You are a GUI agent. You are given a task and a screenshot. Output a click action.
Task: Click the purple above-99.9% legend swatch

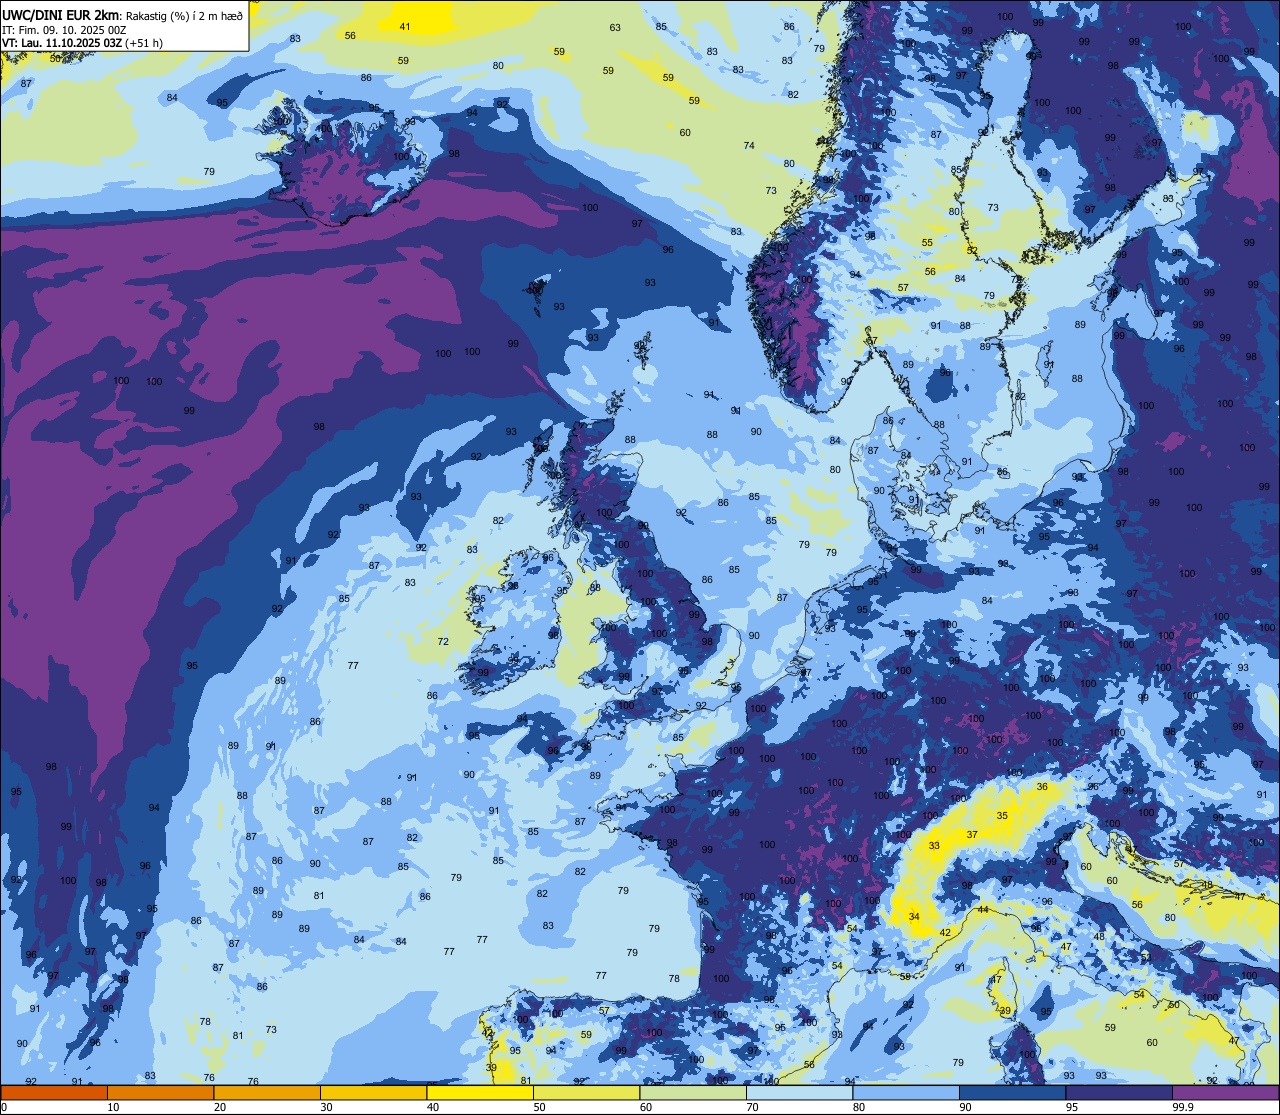(x=1225, y=1092)
